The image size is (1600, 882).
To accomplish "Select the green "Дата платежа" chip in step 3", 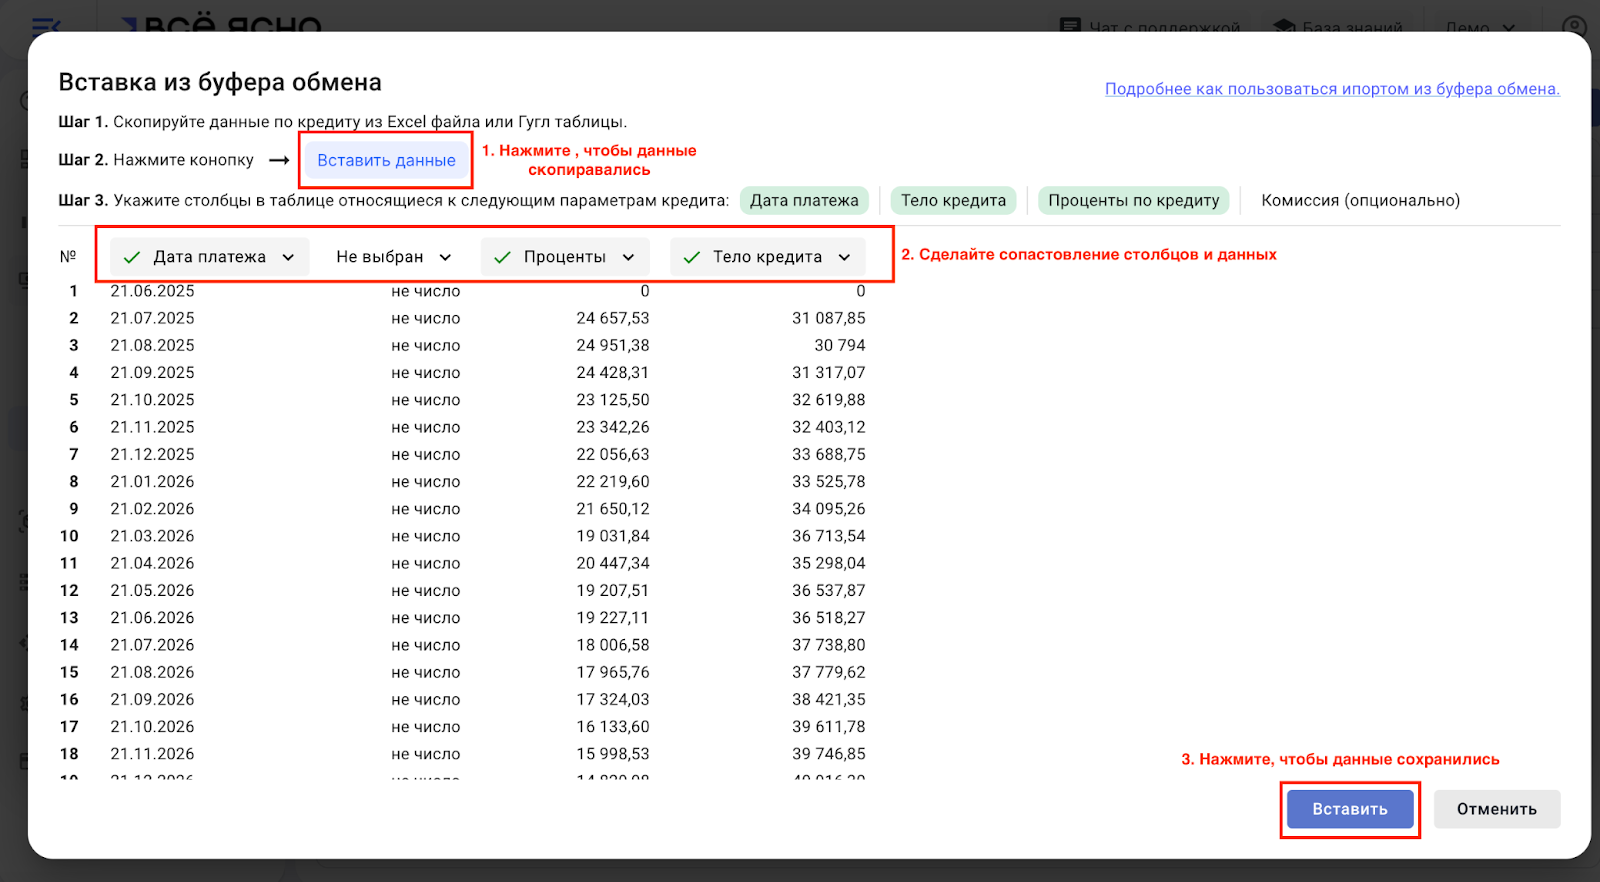I will tap(803, 200).
